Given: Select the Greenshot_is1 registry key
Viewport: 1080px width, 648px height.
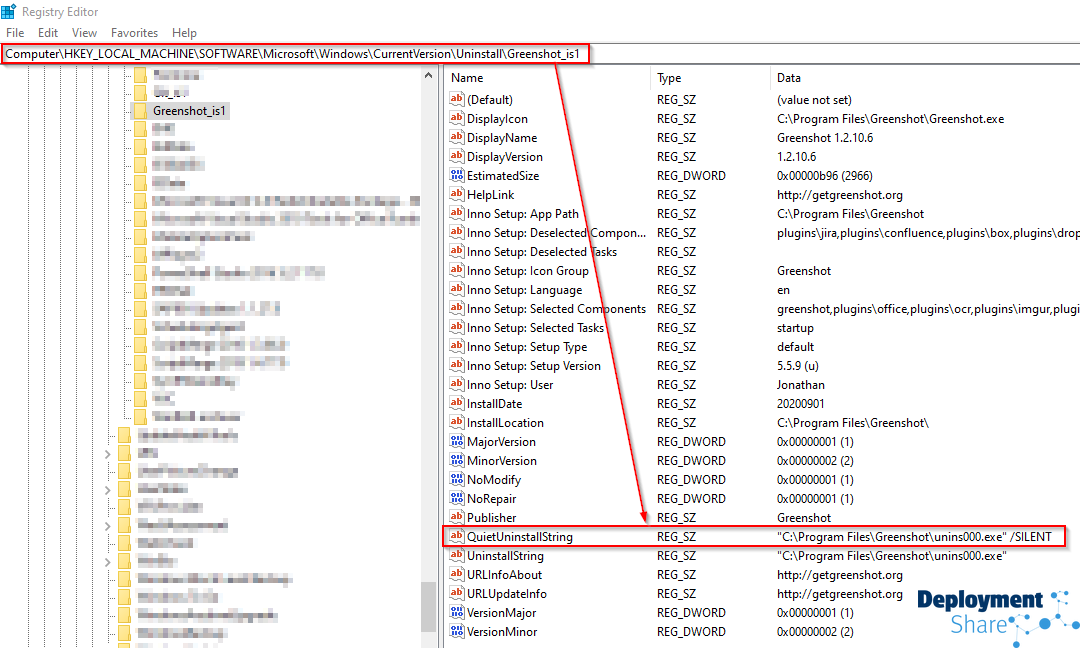Looking at the screenshot, I should (189, 110).
